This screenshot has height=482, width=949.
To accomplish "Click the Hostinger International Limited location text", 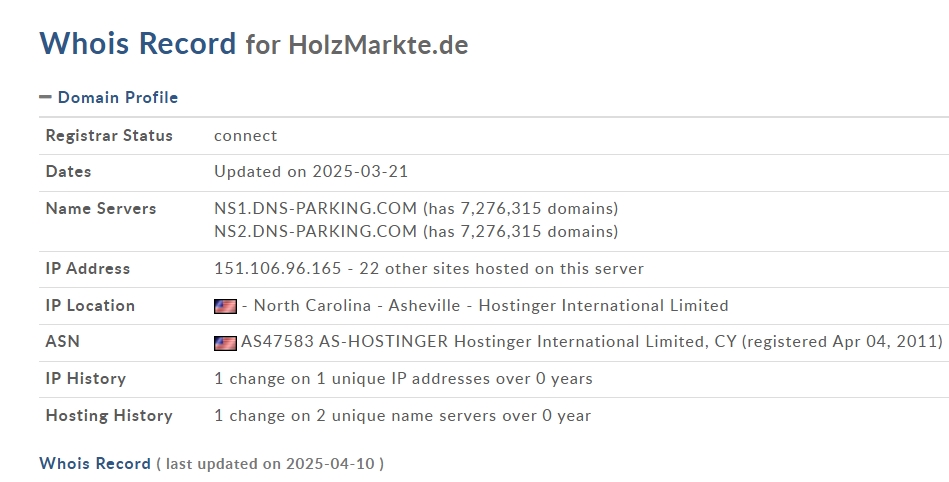I will [x=603, y=305].
